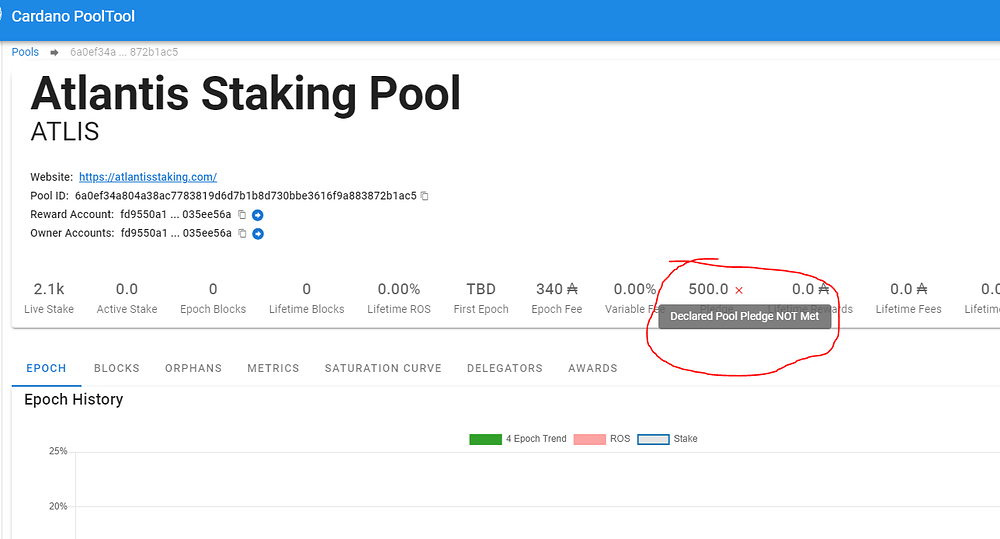Toggle the Stake legend swatch
The height and width of the screenshot is (539, 1000).
tap(653, 439)
